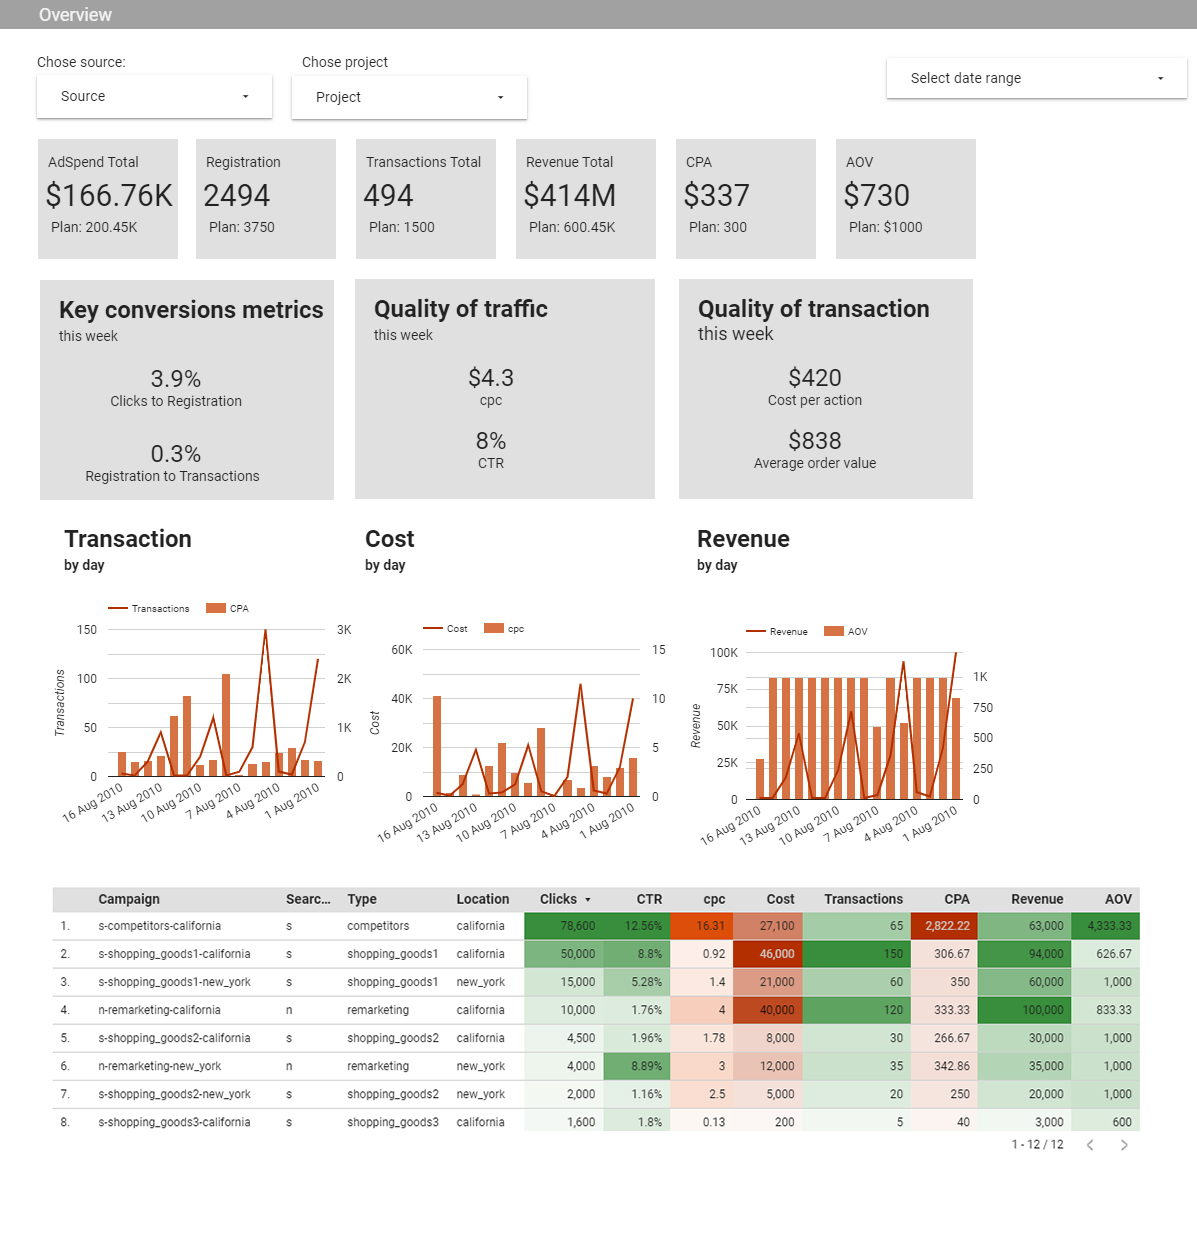Screen dimensions: 1197x1250
Task: Click the Clicks column sort arrow
Action: point(588,900)
